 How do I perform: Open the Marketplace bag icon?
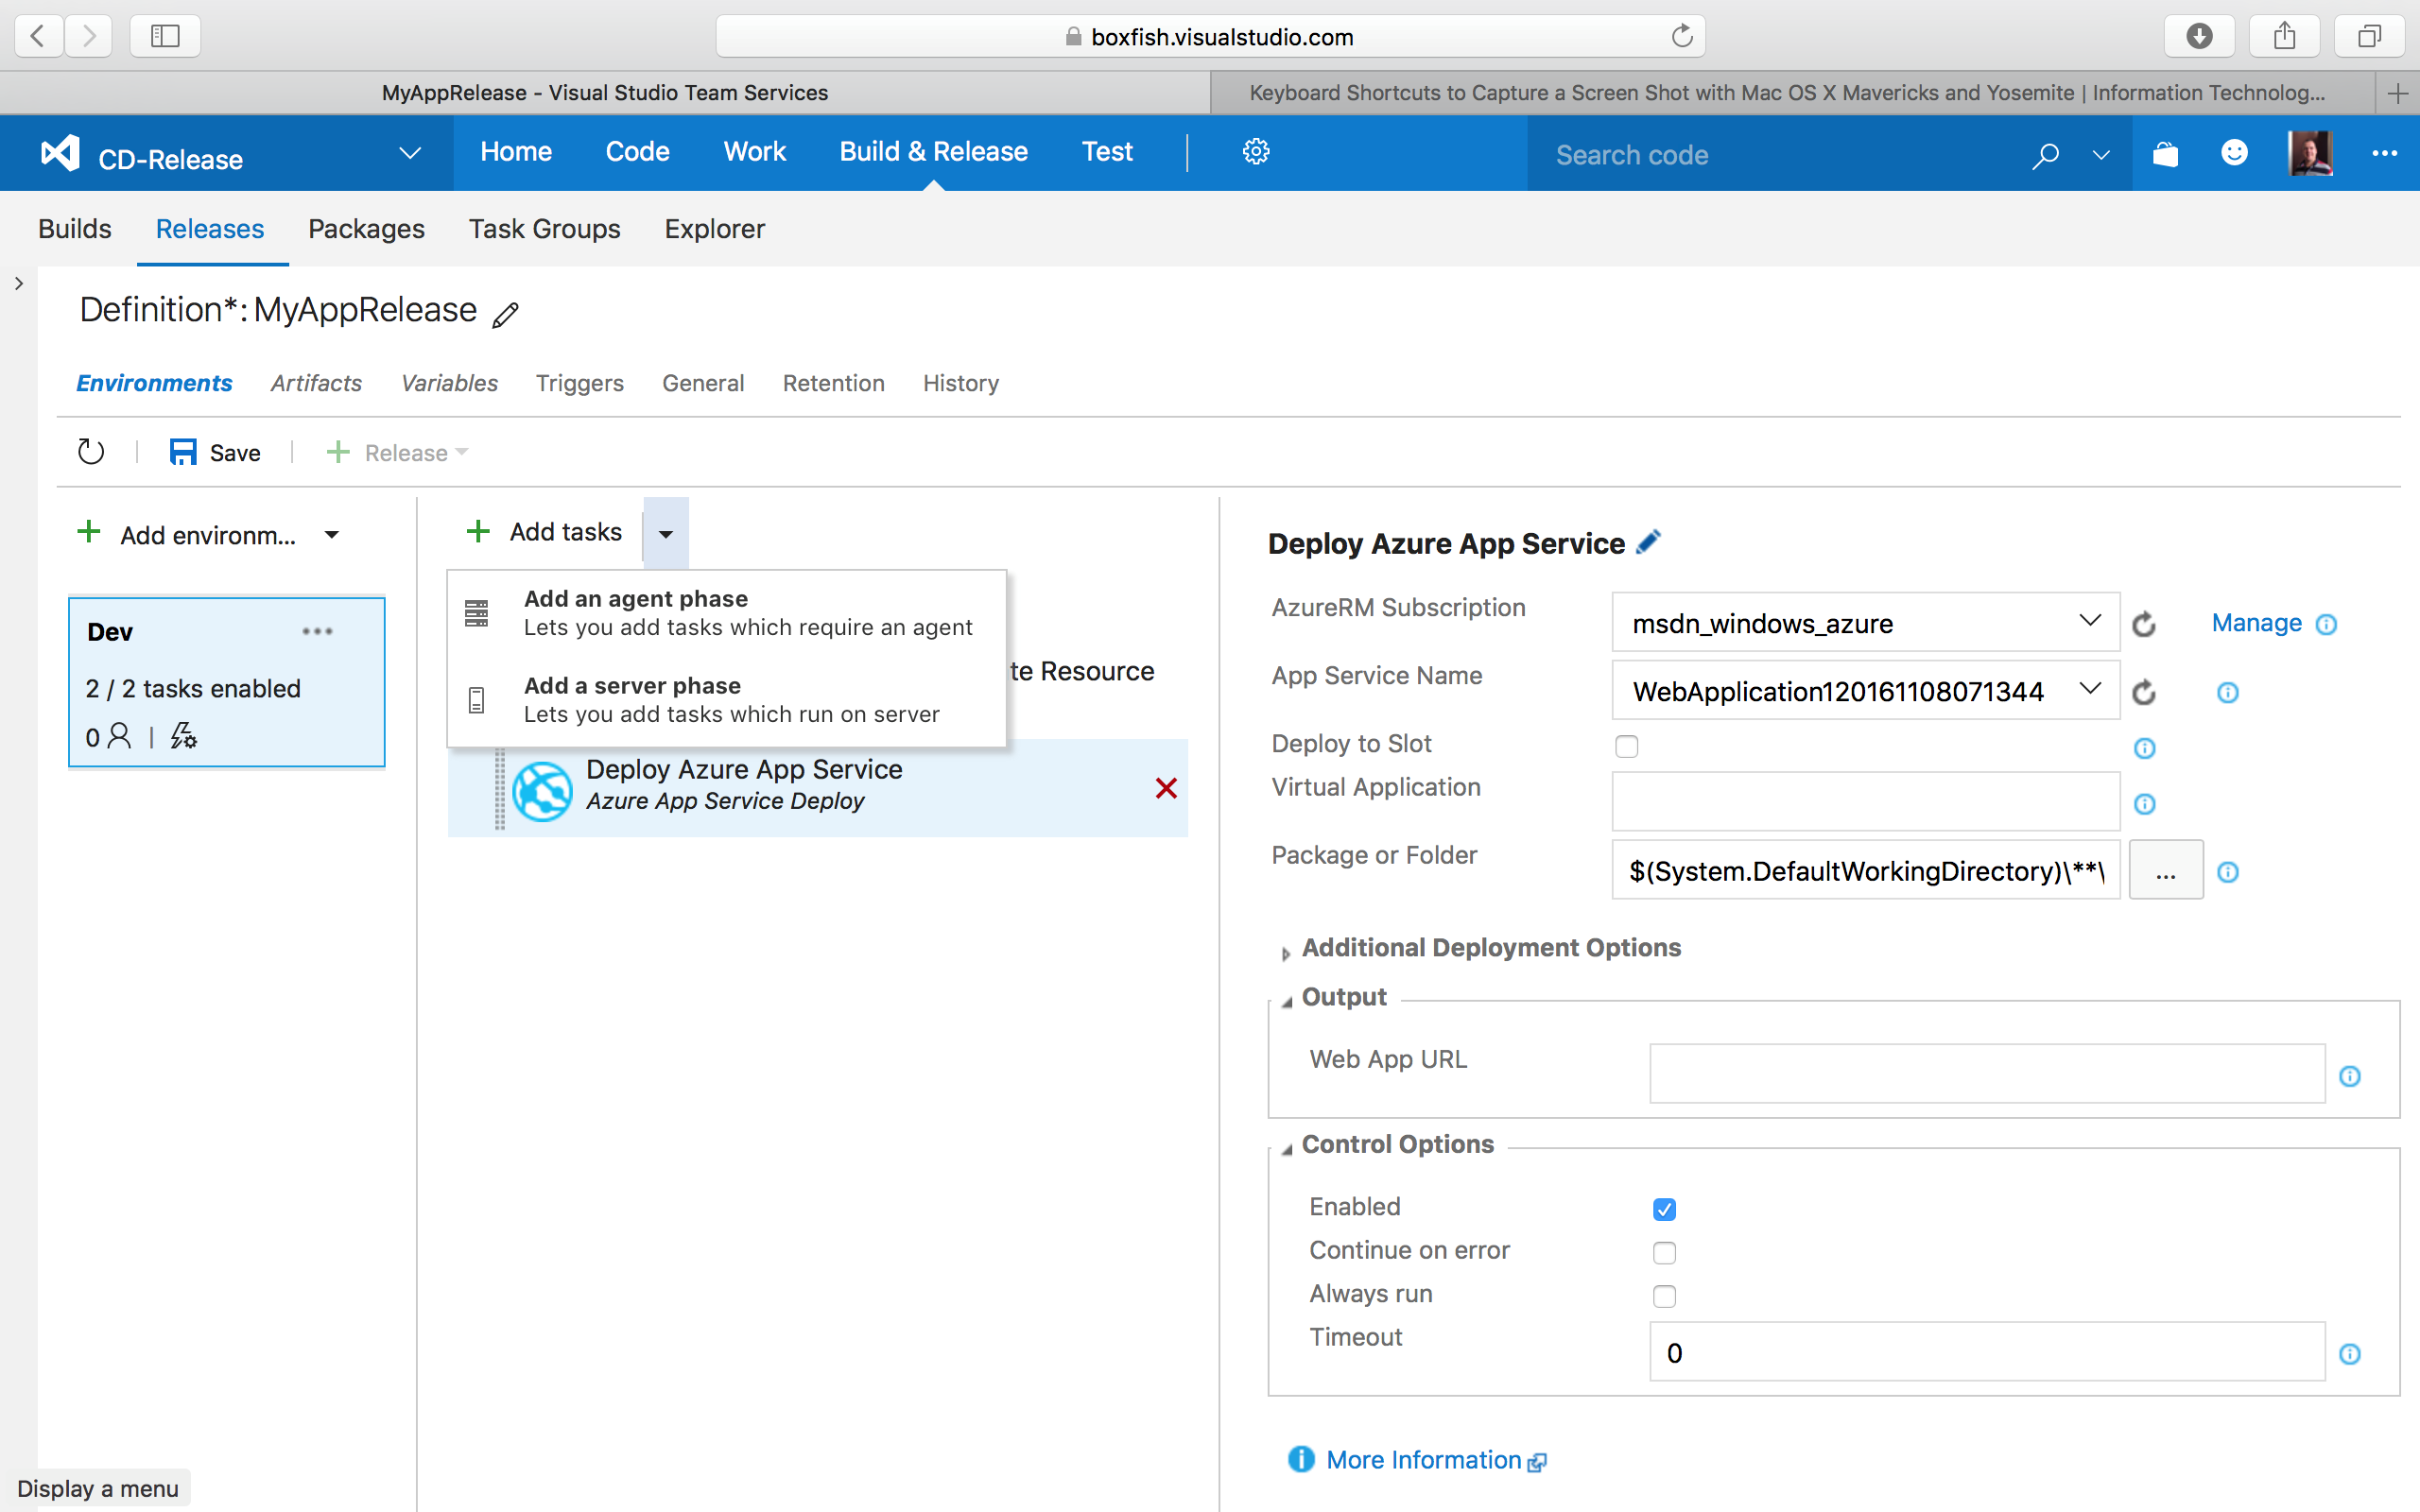click(x=2166, y=153)
